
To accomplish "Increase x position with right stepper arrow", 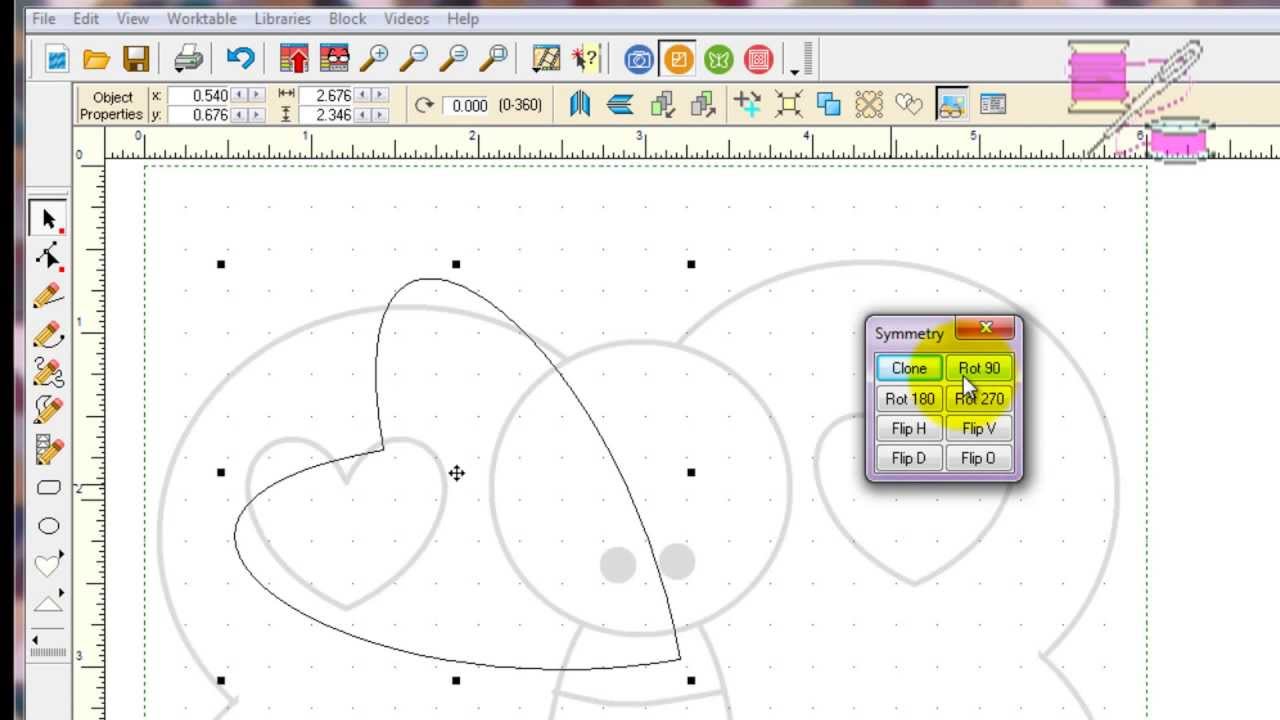I will click(256, 95).
